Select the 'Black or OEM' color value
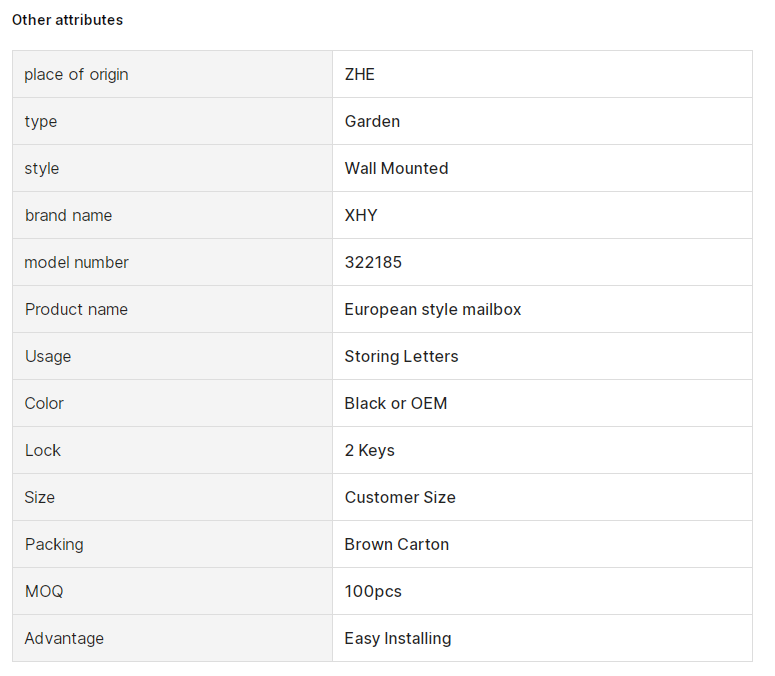 395,403
